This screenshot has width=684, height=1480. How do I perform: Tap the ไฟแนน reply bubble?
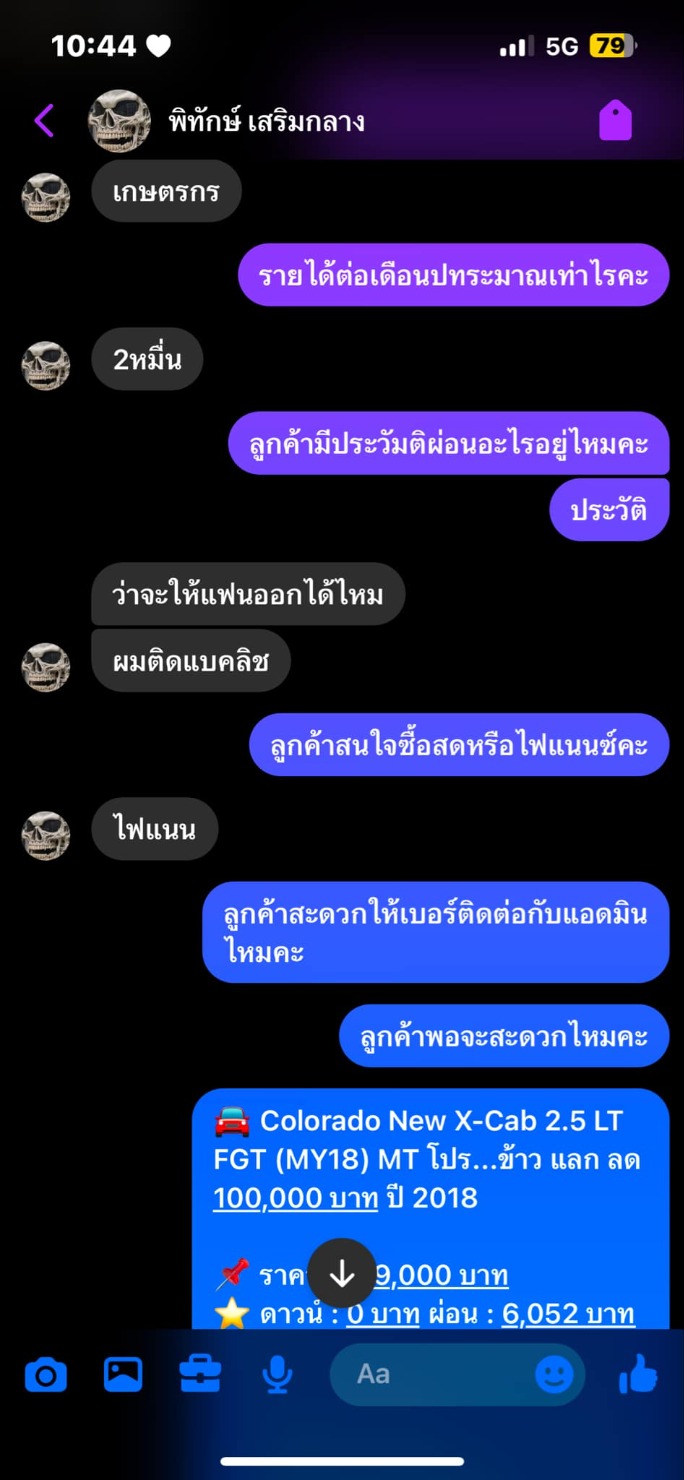point(155,828)
